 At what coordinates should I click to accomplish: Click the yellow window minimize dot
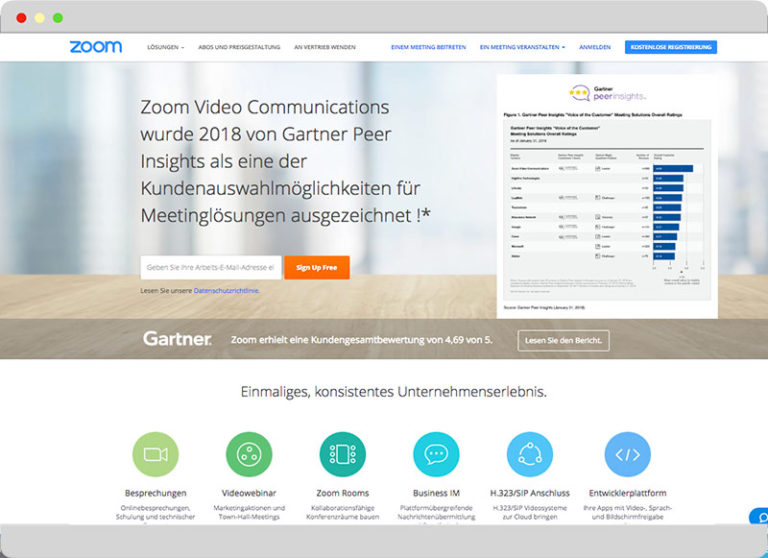click(x=40, y=18)
